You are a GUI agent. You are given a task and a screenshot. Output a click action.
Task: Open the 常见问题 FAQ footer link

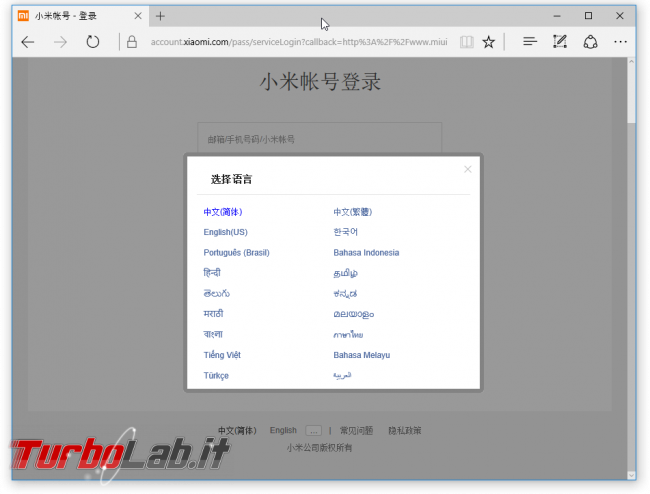tap(356, 431)
